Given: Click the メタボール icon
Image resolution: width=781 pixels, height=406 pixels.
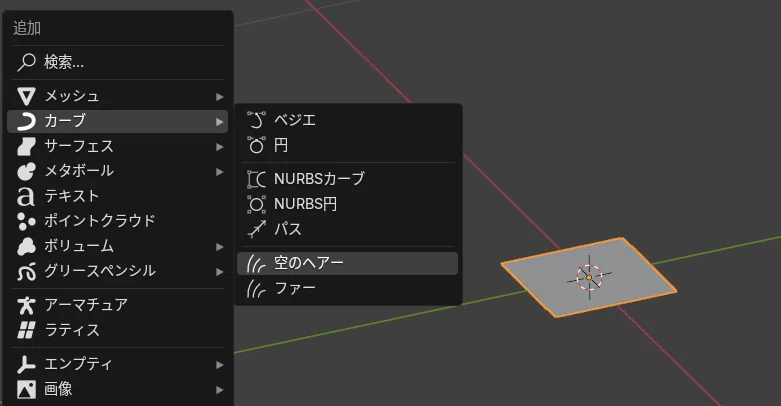Looking at the screenshot, I should coord(26,171).
